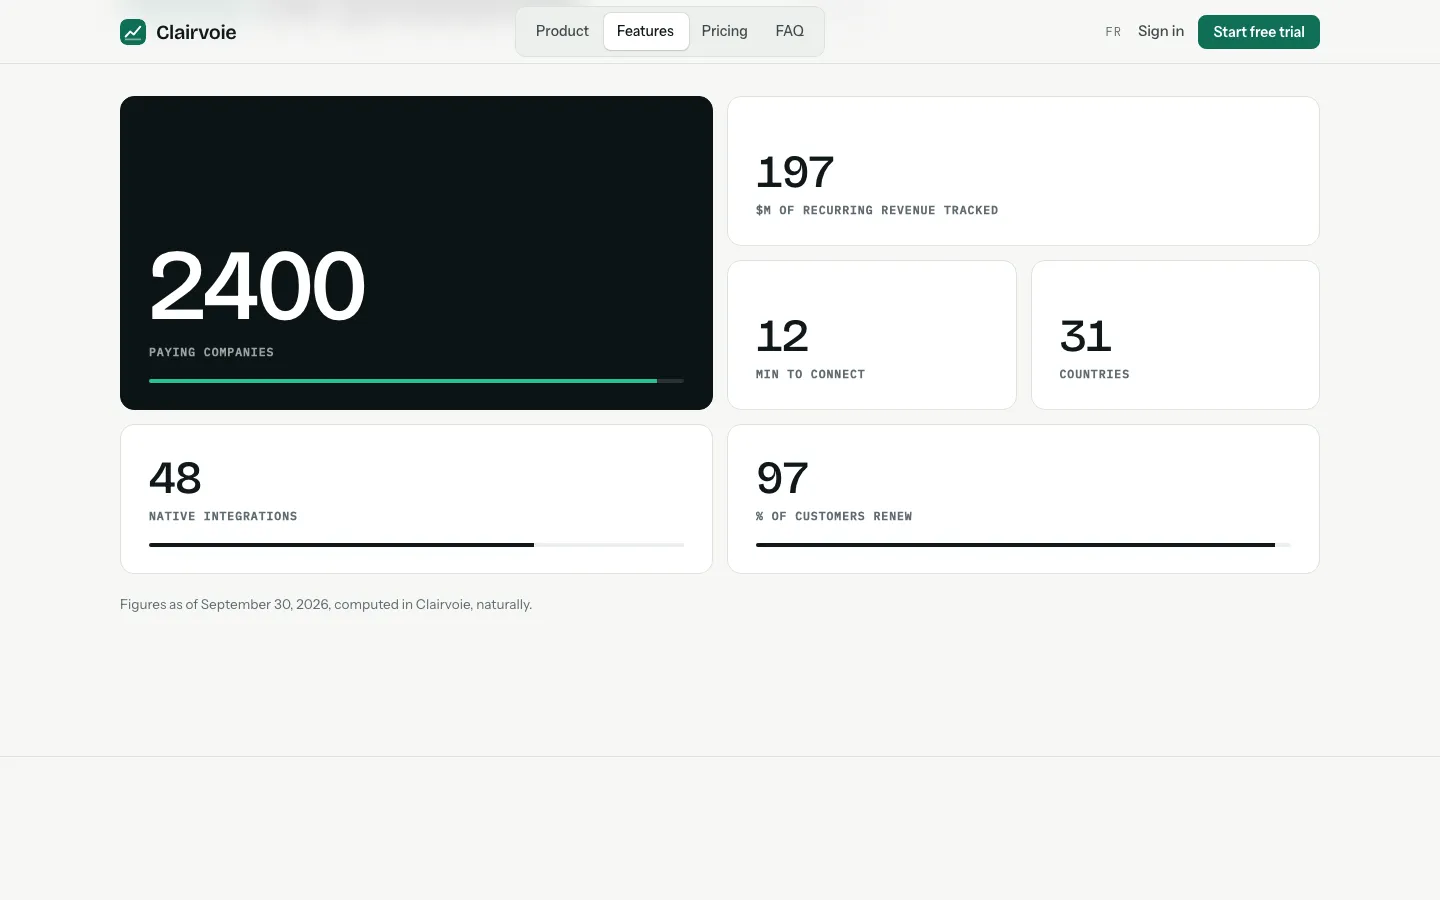
Task: Select the Features nav tab
Action: click(x=645, y=31)
